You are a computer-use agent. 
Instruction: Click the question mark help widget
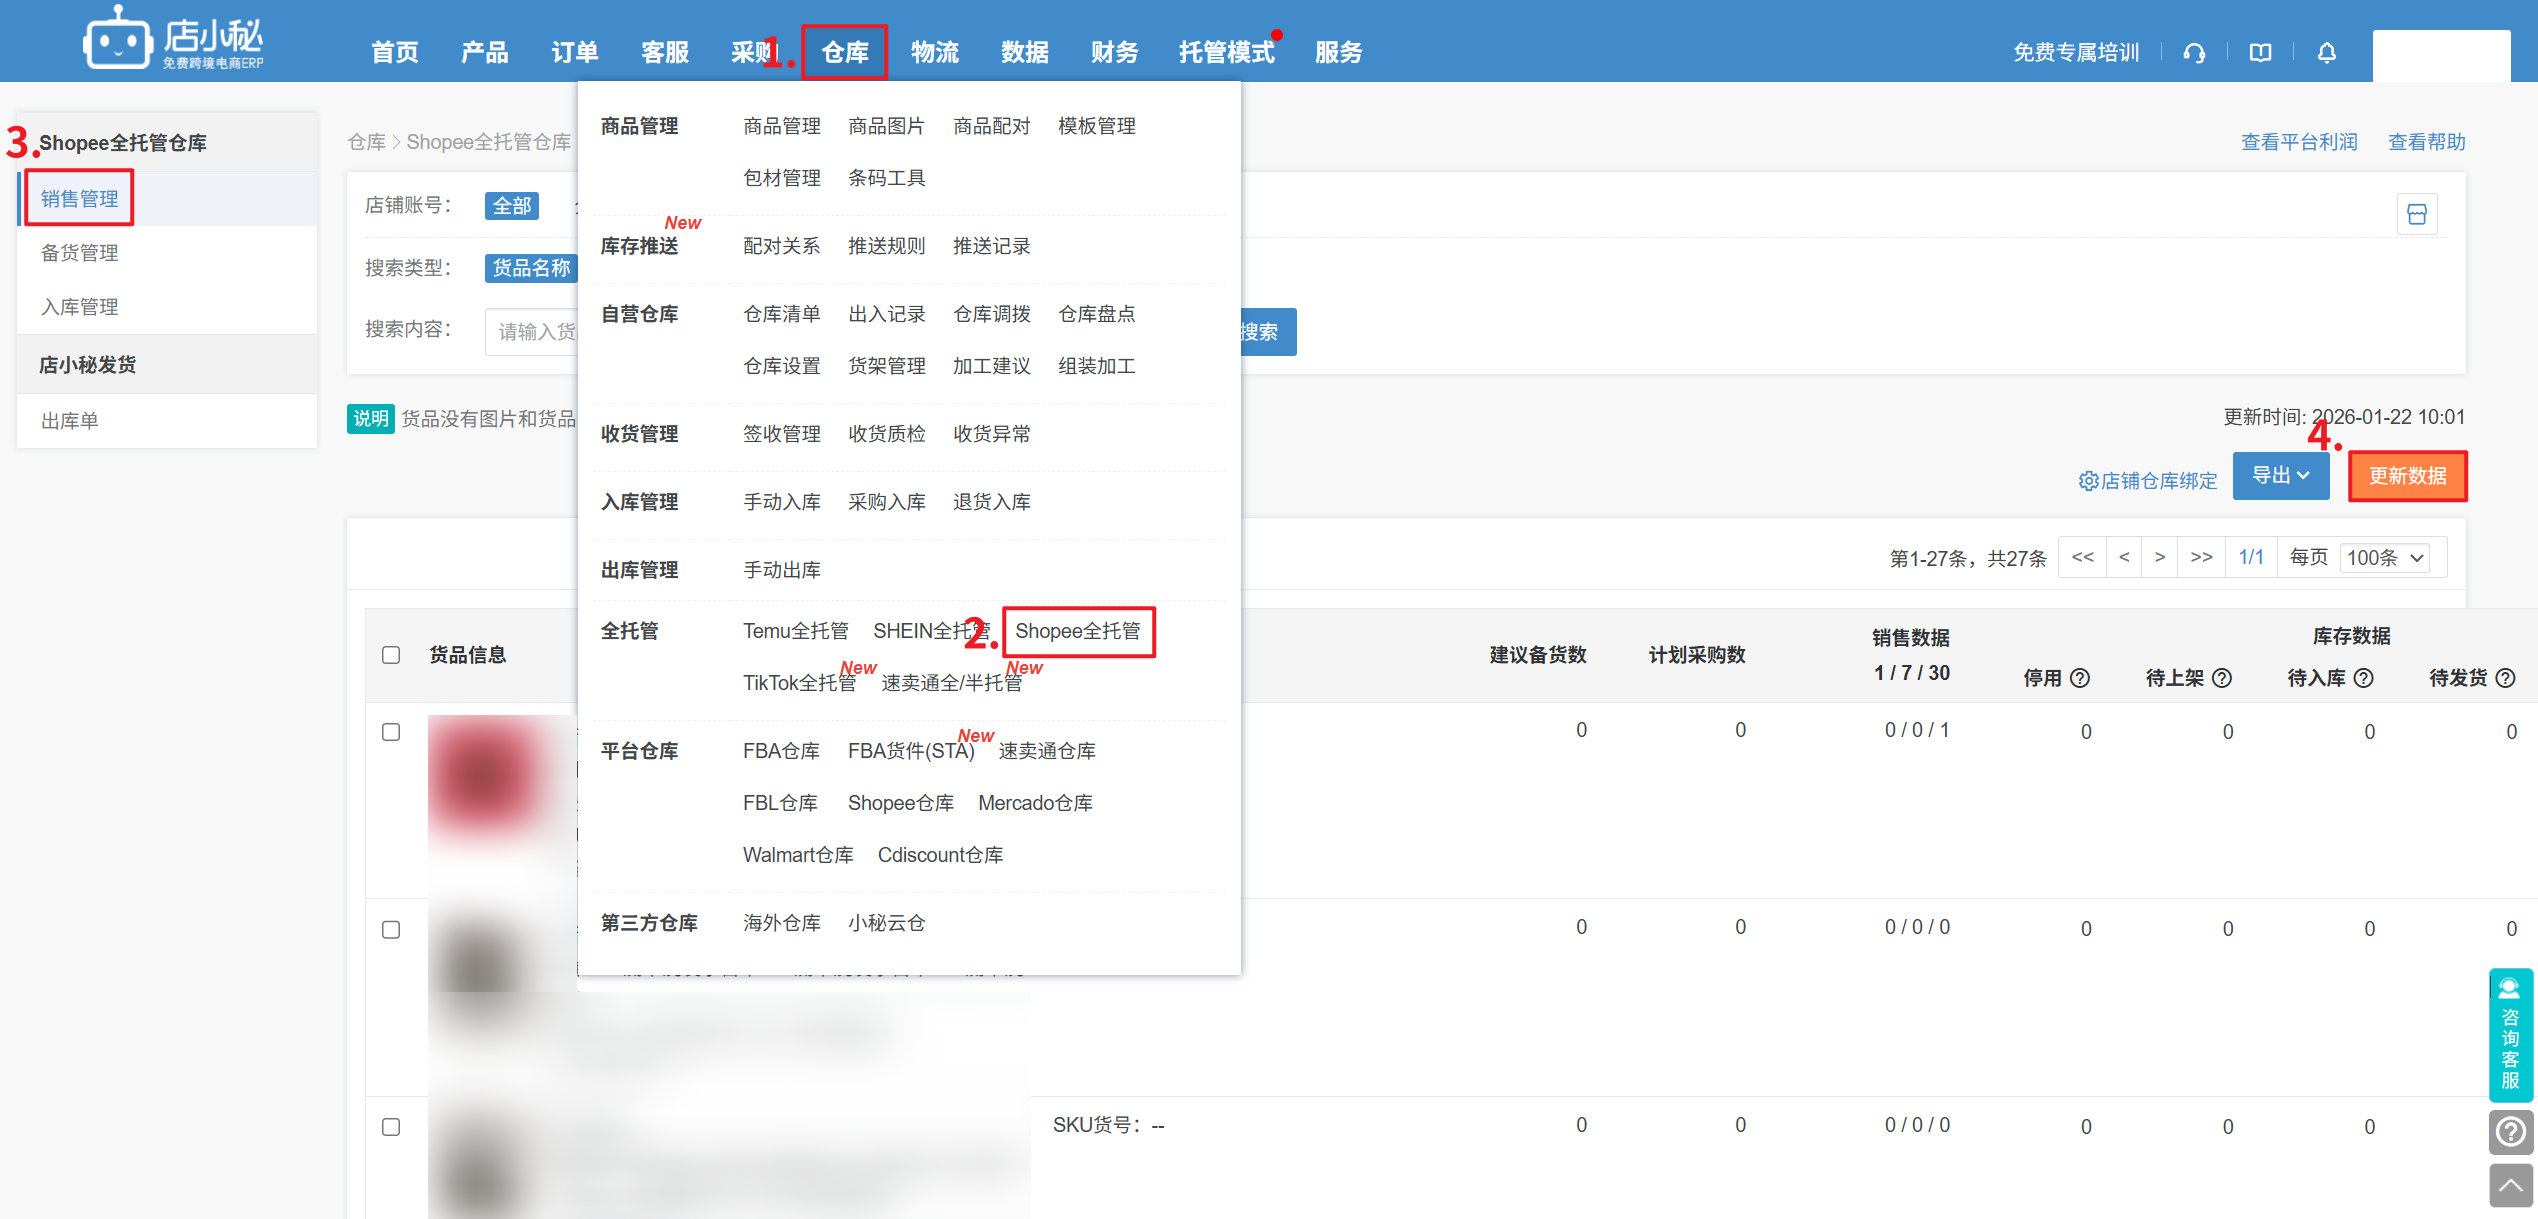coord(2510,1132)
